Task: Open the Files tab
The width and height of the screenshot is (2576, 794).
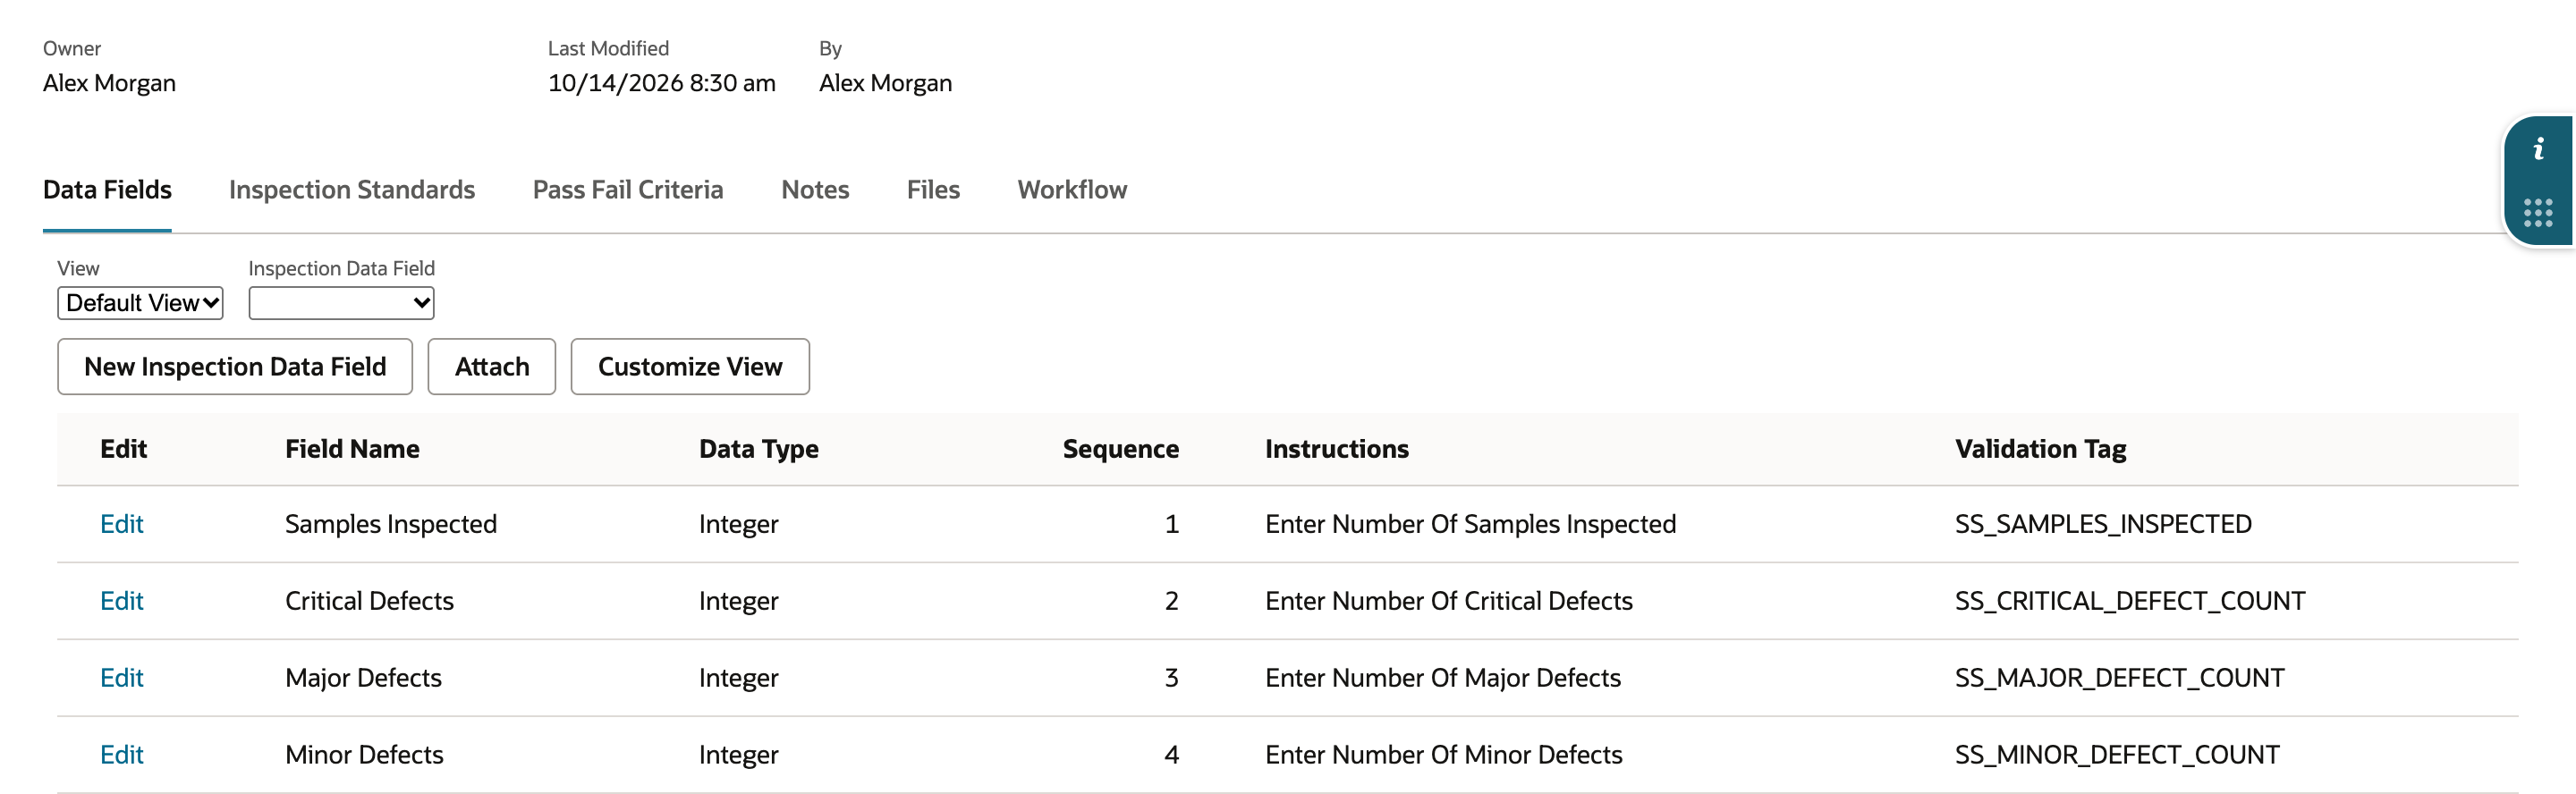Action: (x=933, y=190)
